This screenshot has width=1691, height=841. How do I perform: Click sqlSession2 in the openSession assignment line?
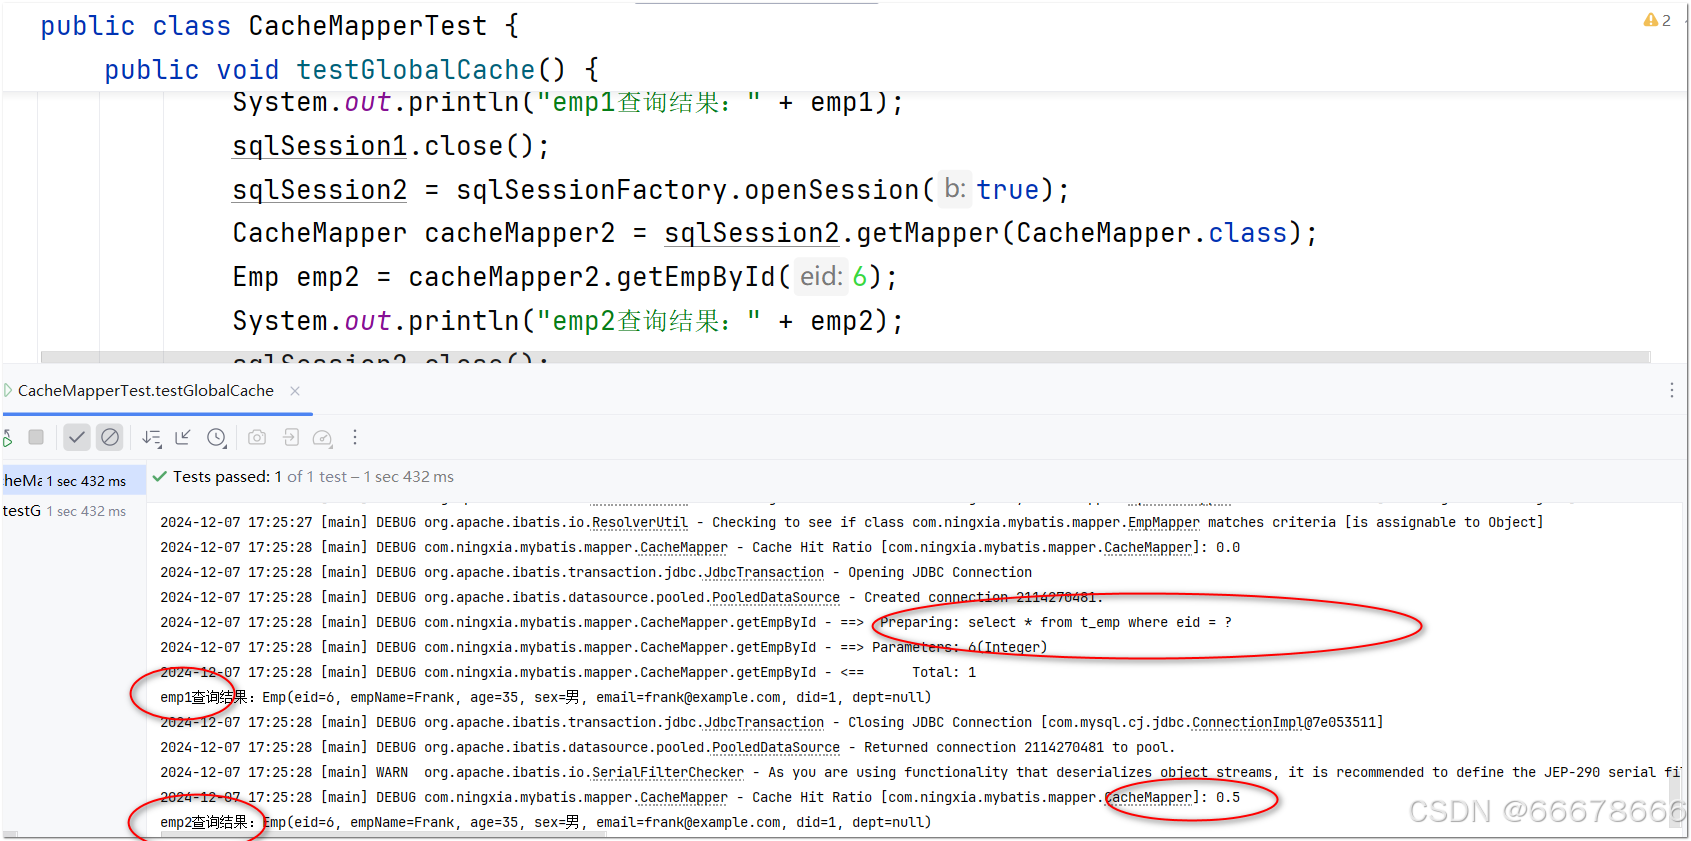pyautogui.click(x=320, y=190)
